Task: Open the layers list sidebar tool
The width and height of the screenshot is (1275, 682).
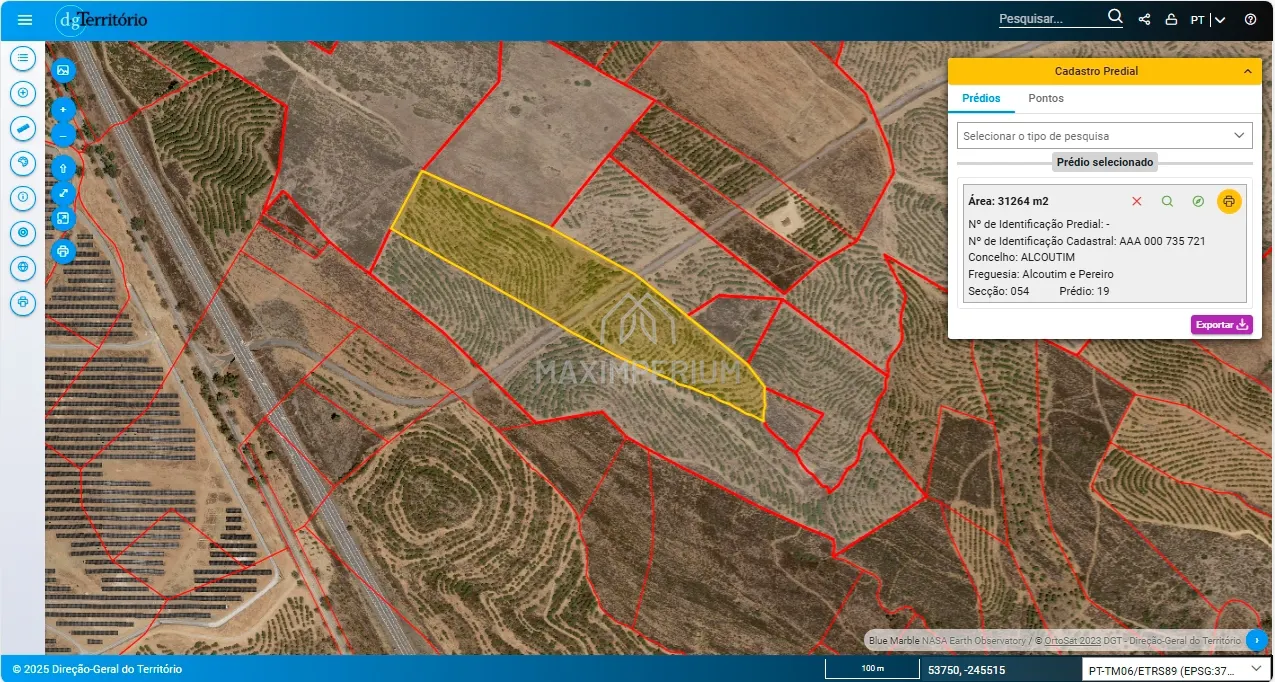Action: coord(23,58)
